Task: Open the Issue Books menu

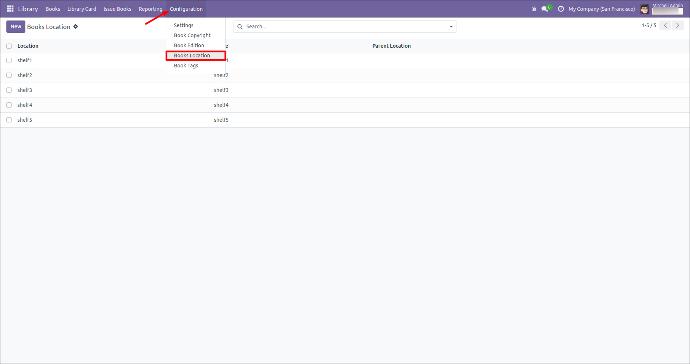Action: tap(117, 9)
